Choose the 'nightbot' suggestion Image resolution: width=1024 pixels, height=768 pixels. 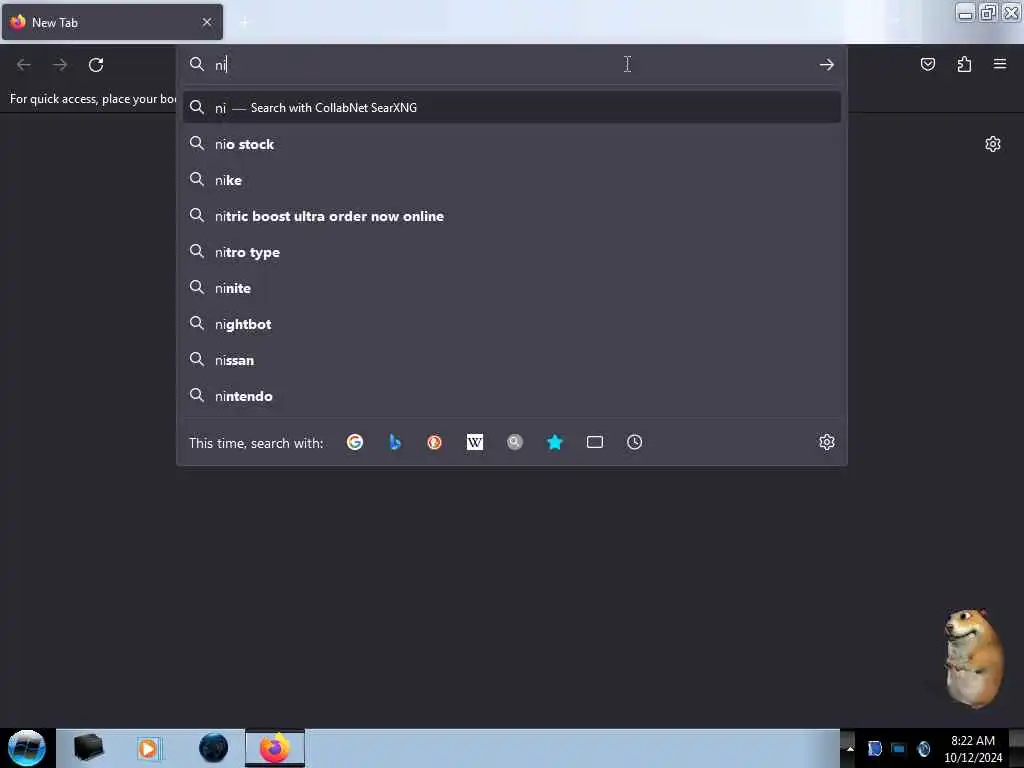[512, 323]
